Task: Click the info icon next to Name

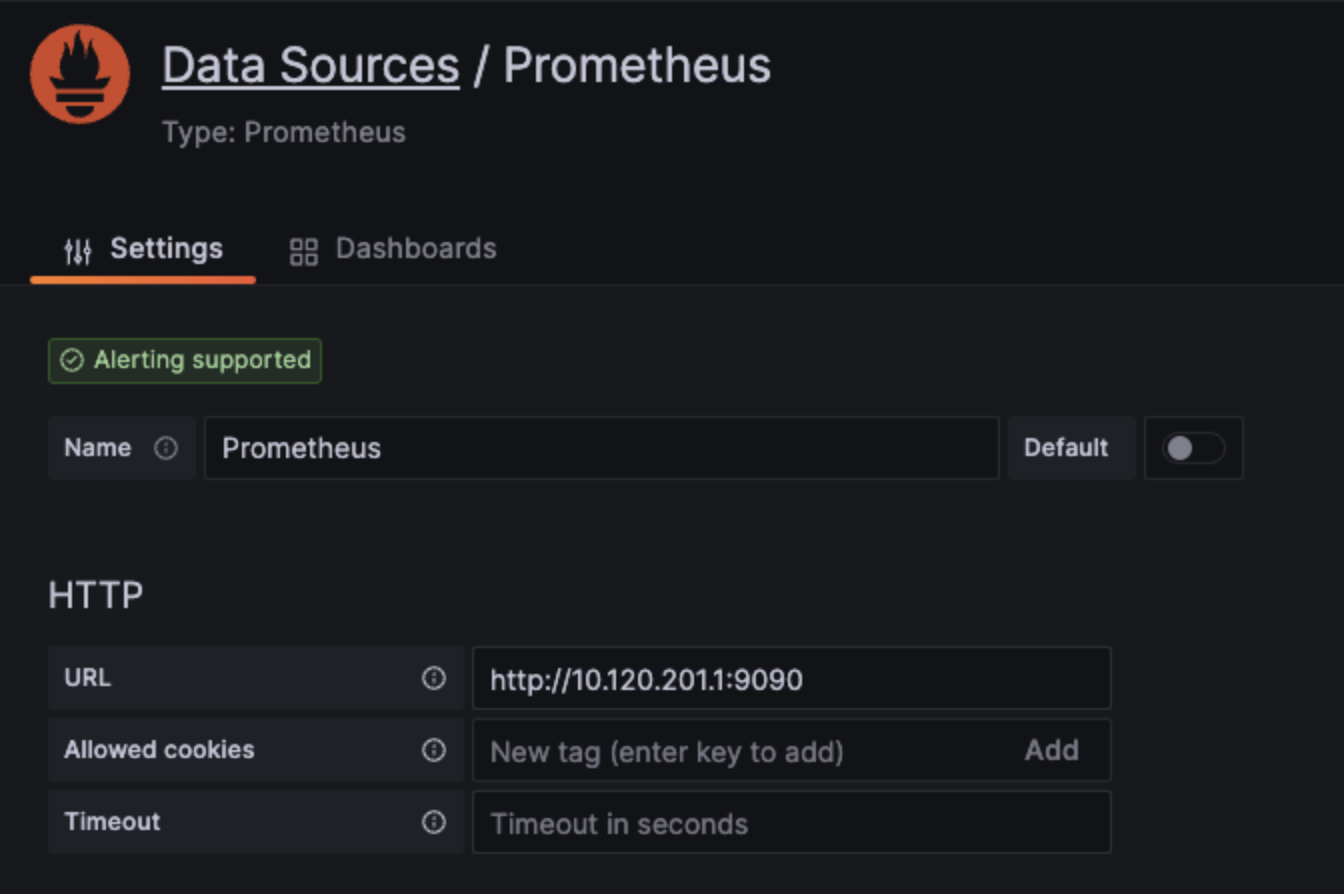Action: 168,448
